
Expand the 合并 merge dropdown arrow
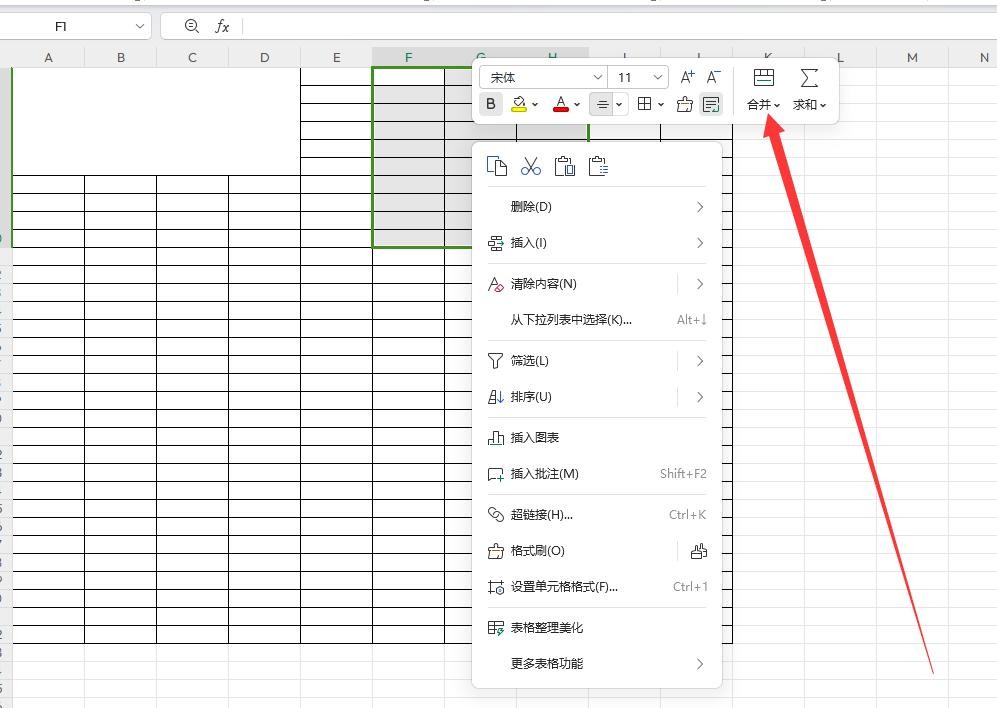point(777,105)
